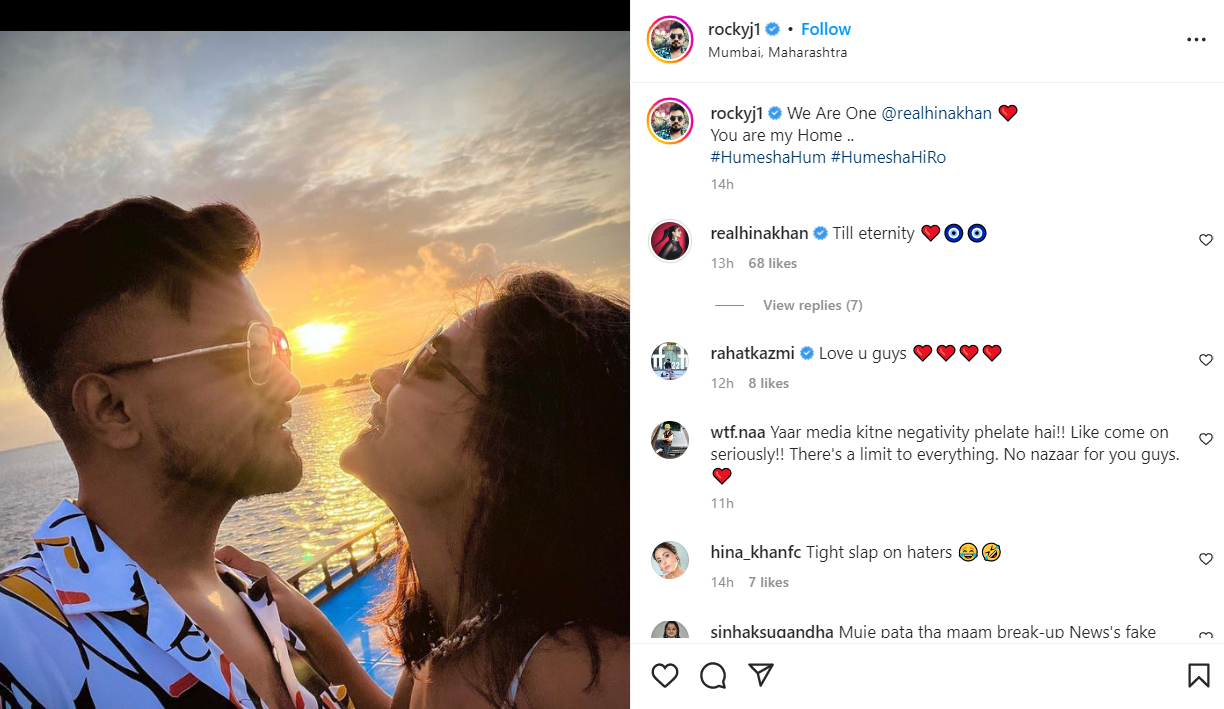Image resolution: width=1224 pixels, height=709 pixels.
Task: Open rahatkazmi's profile from comment username
Action: coord(752,353)
